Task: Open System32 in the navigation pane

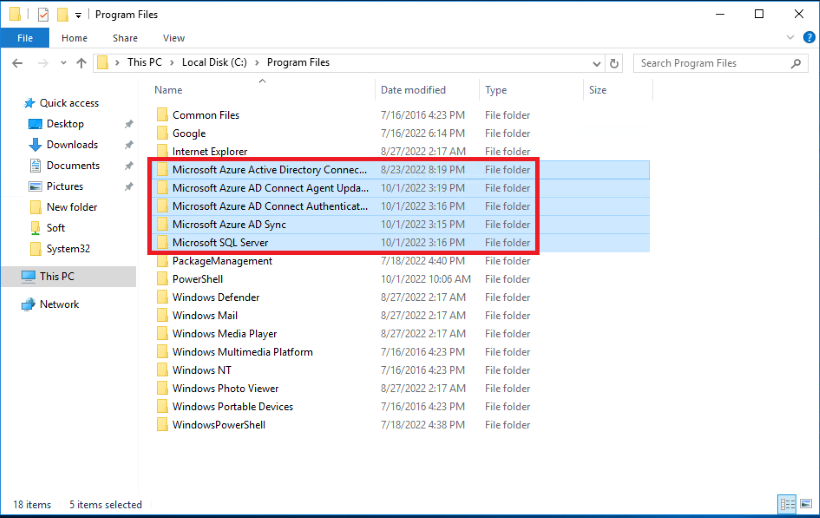Action: 68,249
